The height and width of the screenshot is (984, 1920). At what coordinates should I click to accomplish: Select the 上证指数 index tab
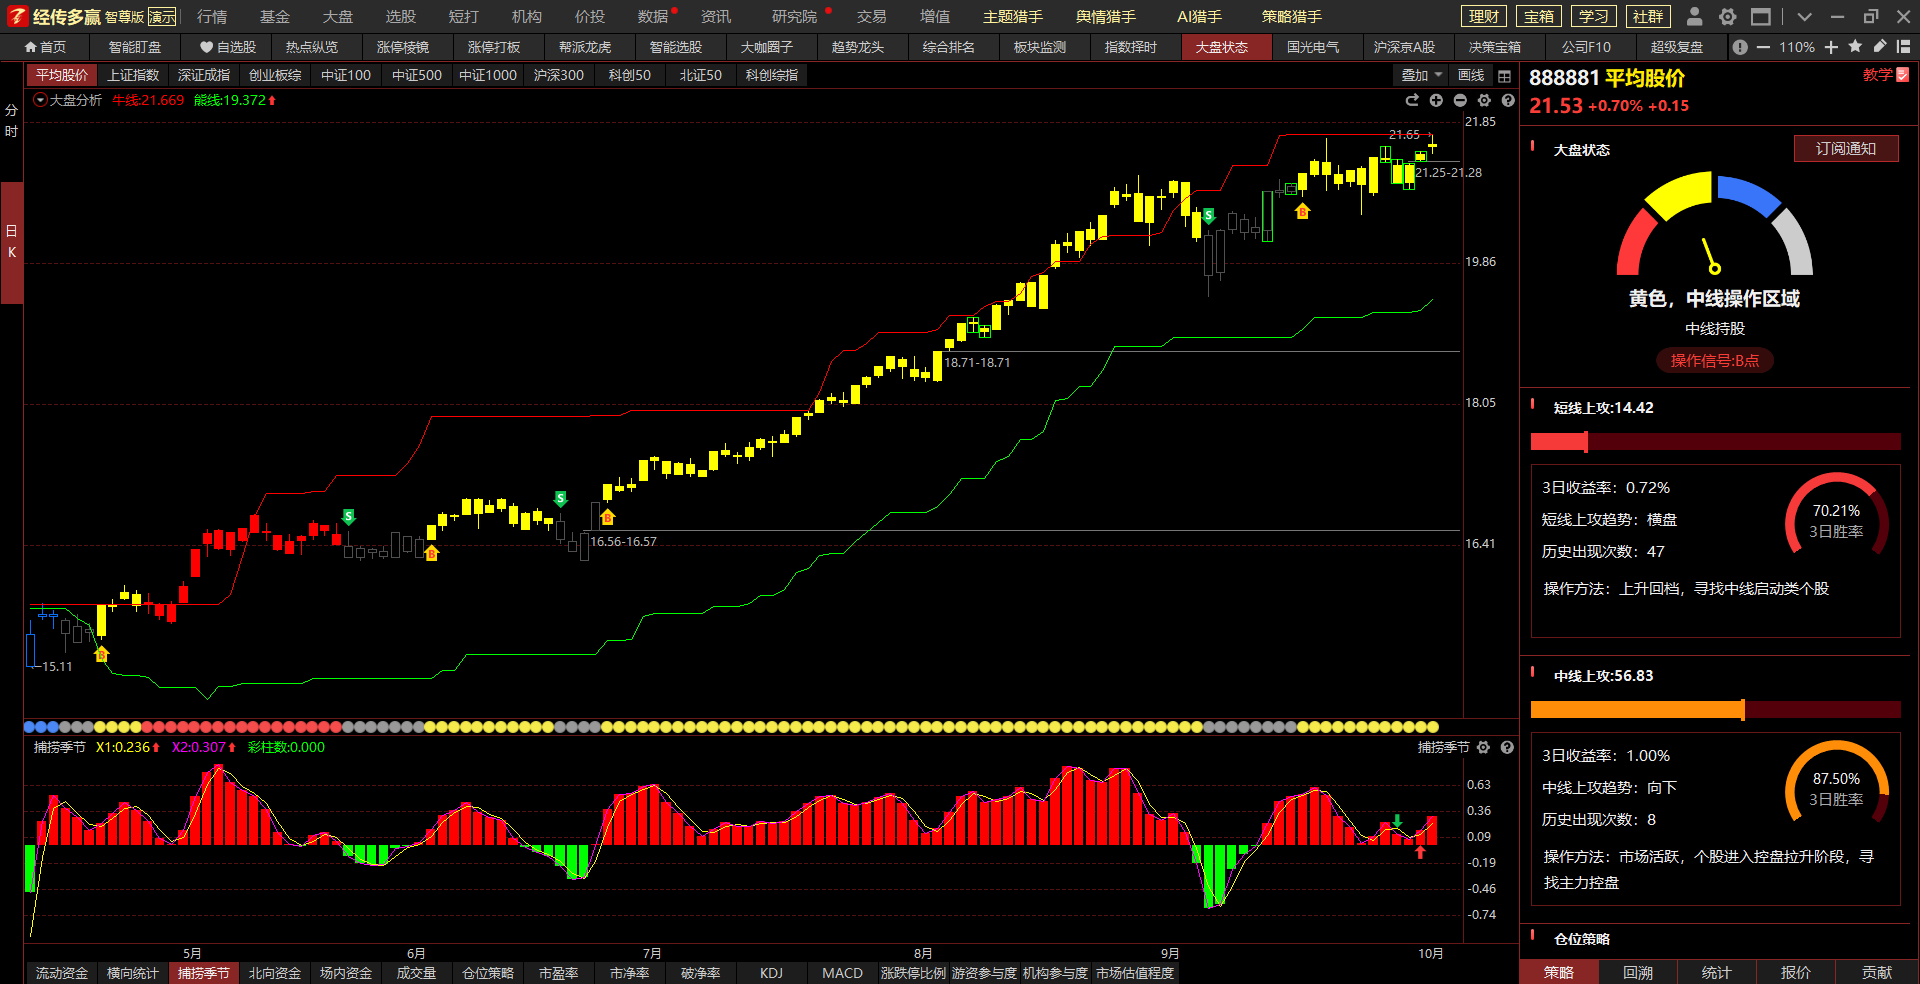pyautogui.click(x=133, y=75)
